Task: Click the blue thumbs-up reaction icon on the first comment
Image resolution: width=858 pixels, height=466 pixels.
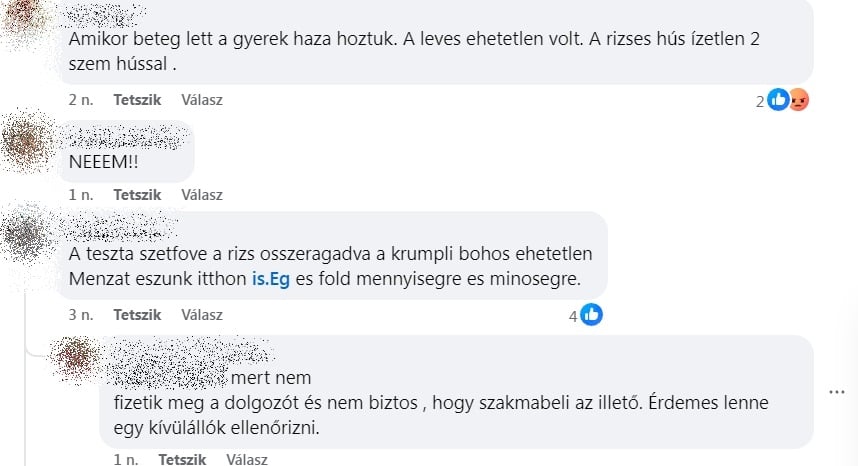Action: tap(778, 100)
